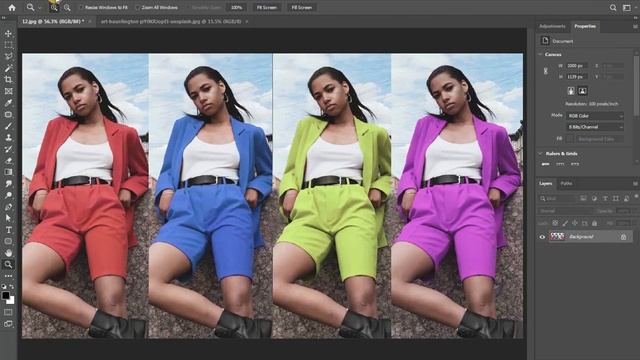Viewport: 640px width, 360px height.
Task: Select the Hand tool
Action: pos(8,253)
